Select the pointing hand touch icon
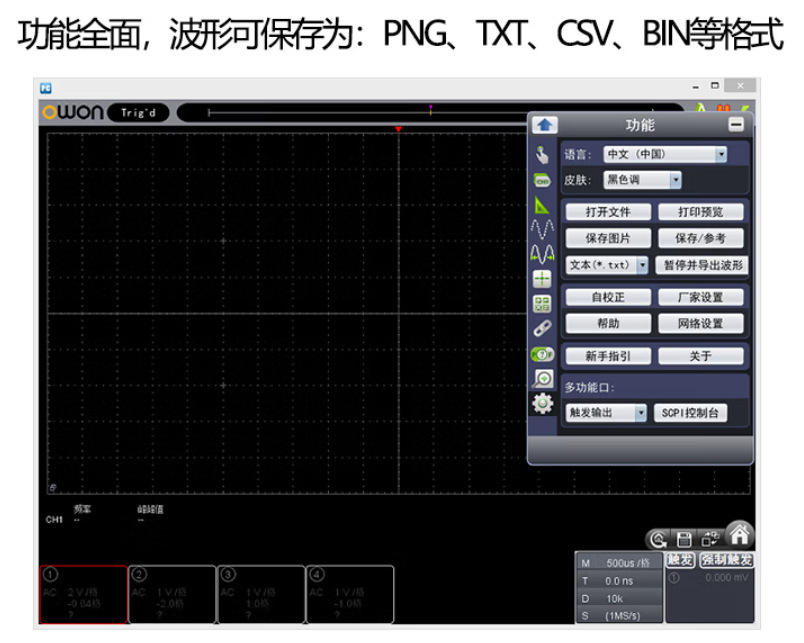Screen dimensions: 804x643 tap(542, 154)
